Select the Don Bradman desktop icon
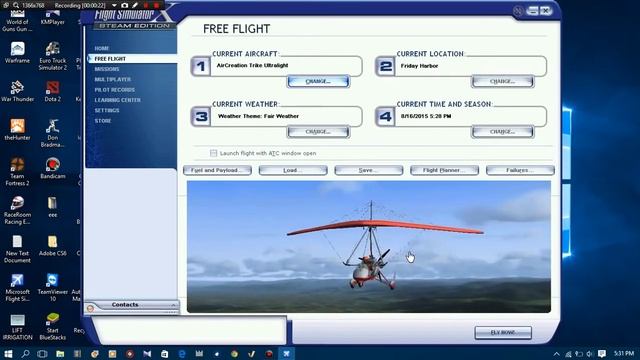The height and width of the screenshot is (360, 640). [53, 133]
